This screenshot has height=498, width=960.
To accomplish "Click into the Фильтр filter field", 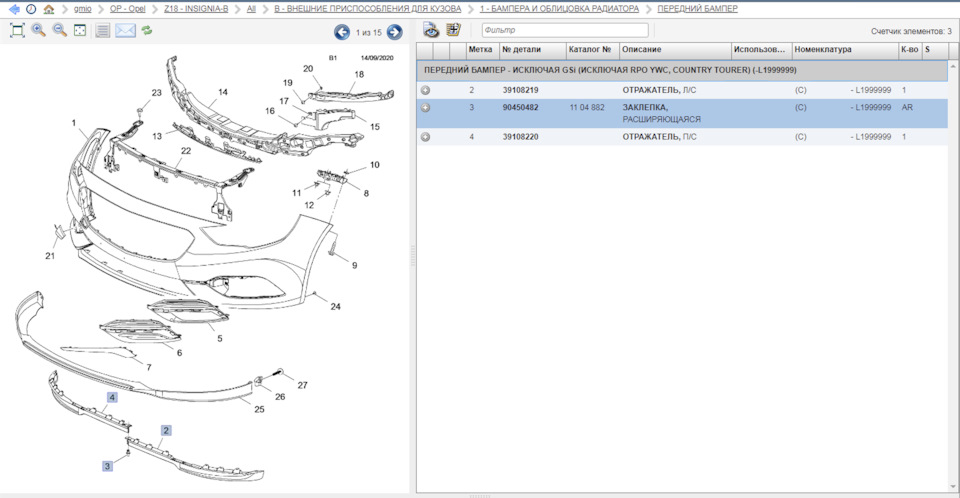I will (564, 30).
